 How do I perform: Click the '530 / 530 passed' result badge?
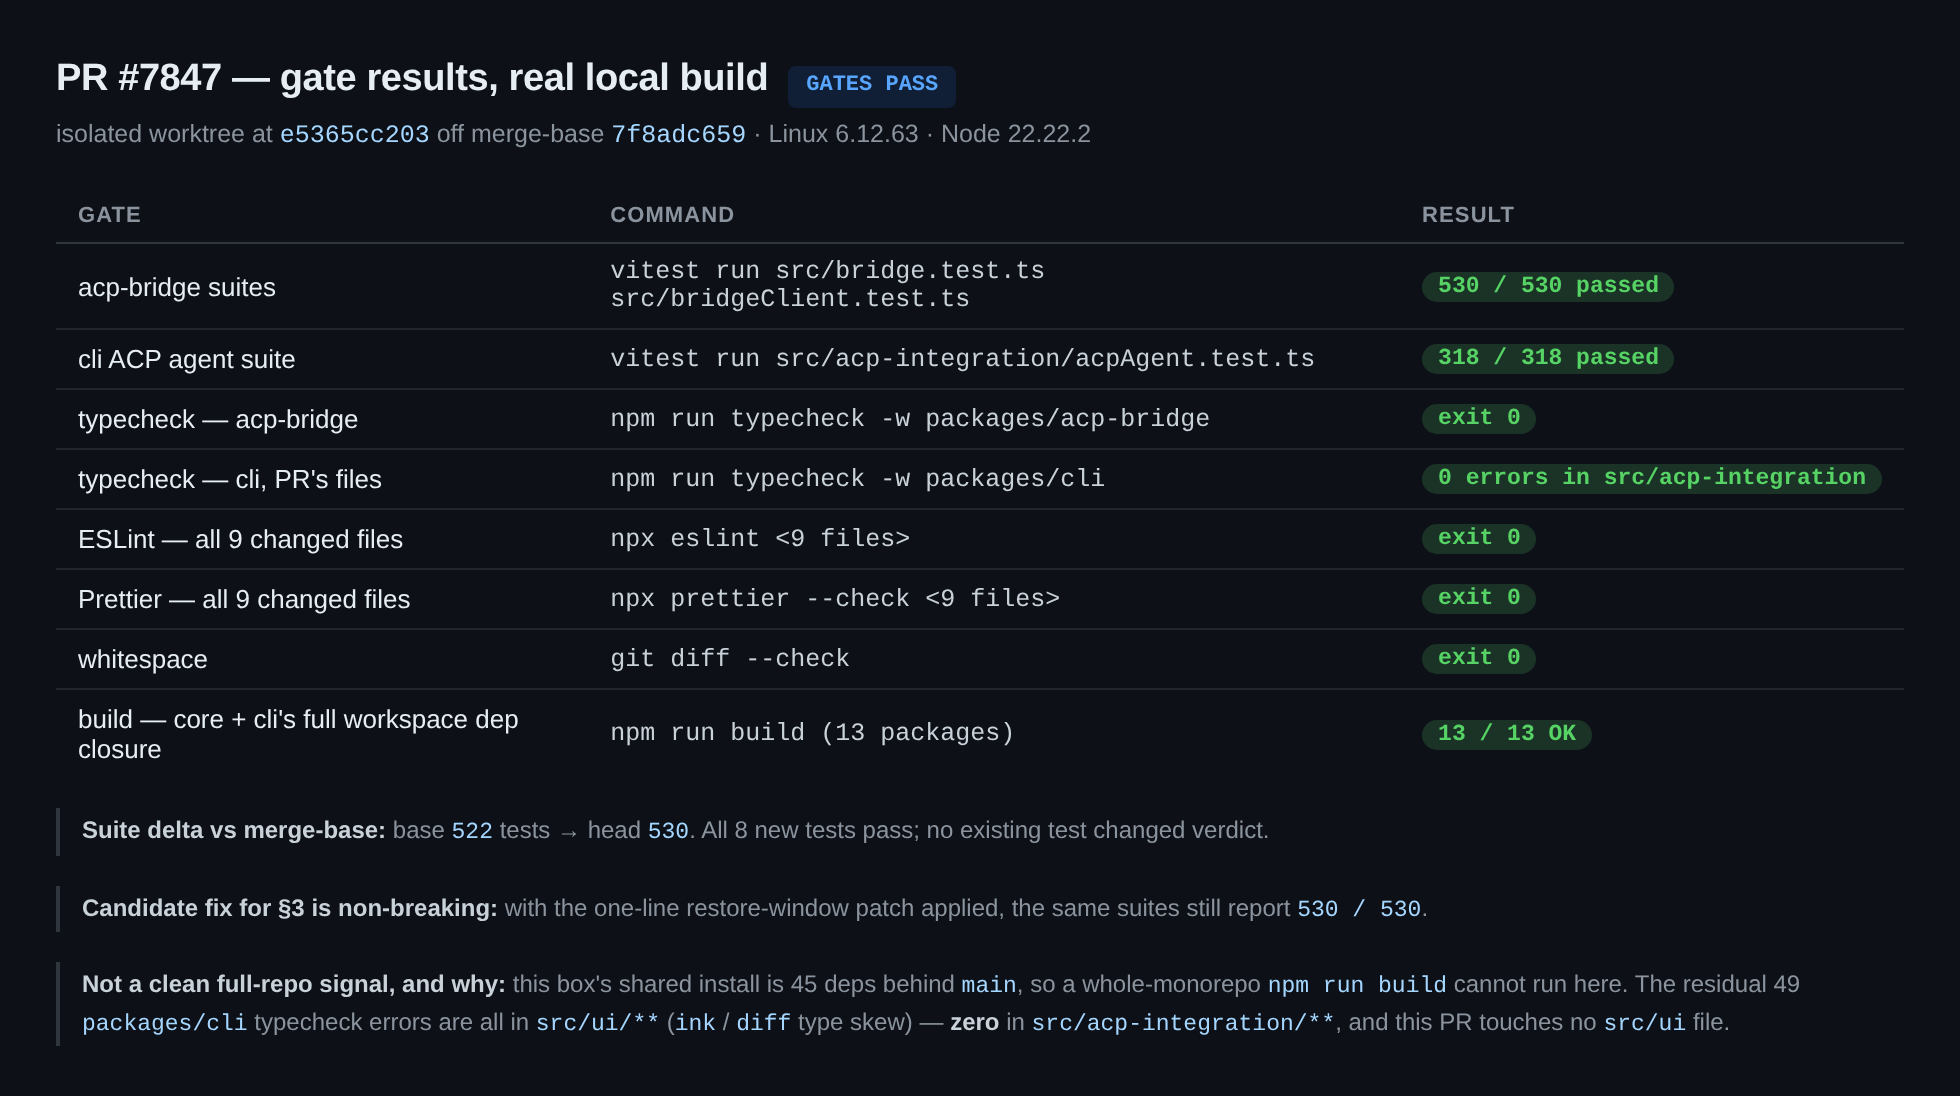pyautogui.click(x=1548, y=286)
